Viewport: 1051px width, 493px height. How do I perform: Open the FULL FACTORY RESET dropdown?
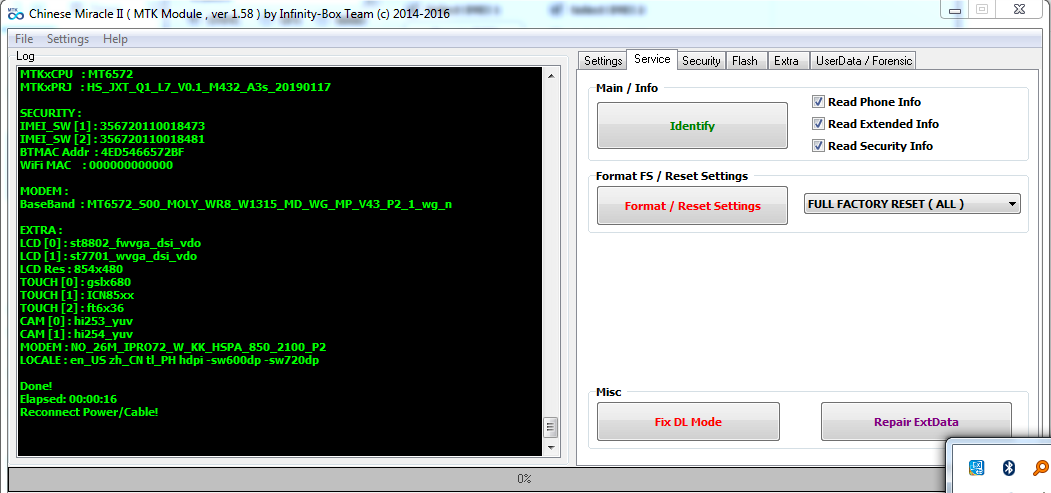pos(912,204)
